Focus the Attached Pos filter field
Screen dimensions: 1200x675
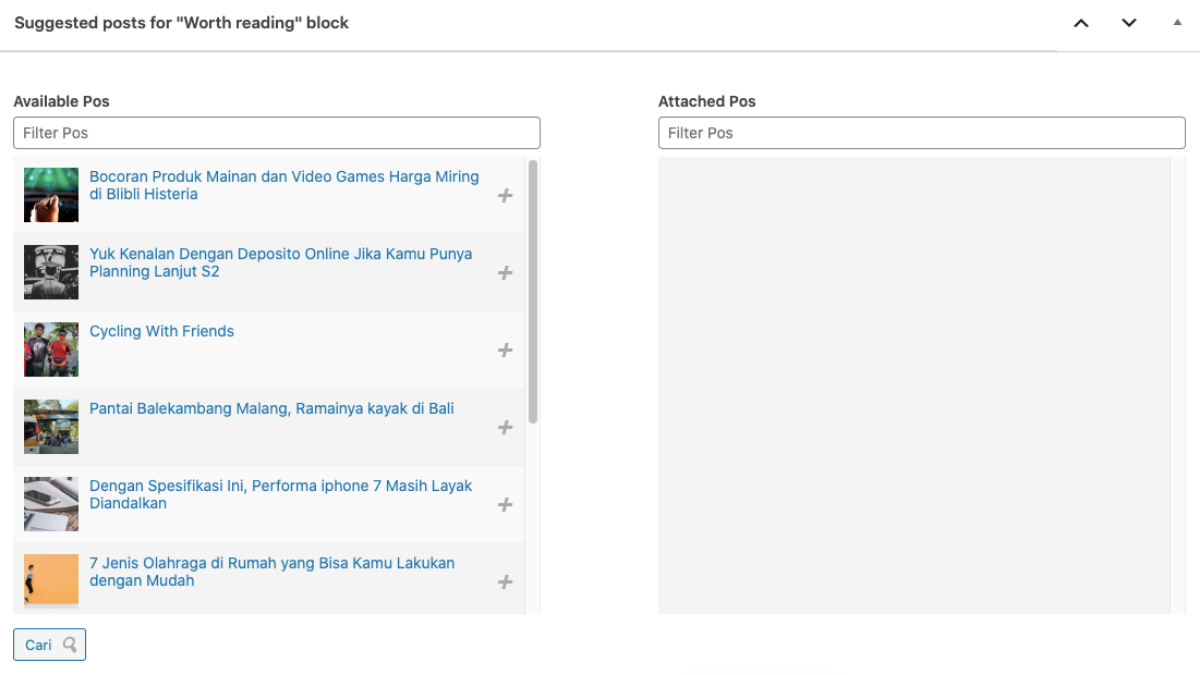coord(921,133)
